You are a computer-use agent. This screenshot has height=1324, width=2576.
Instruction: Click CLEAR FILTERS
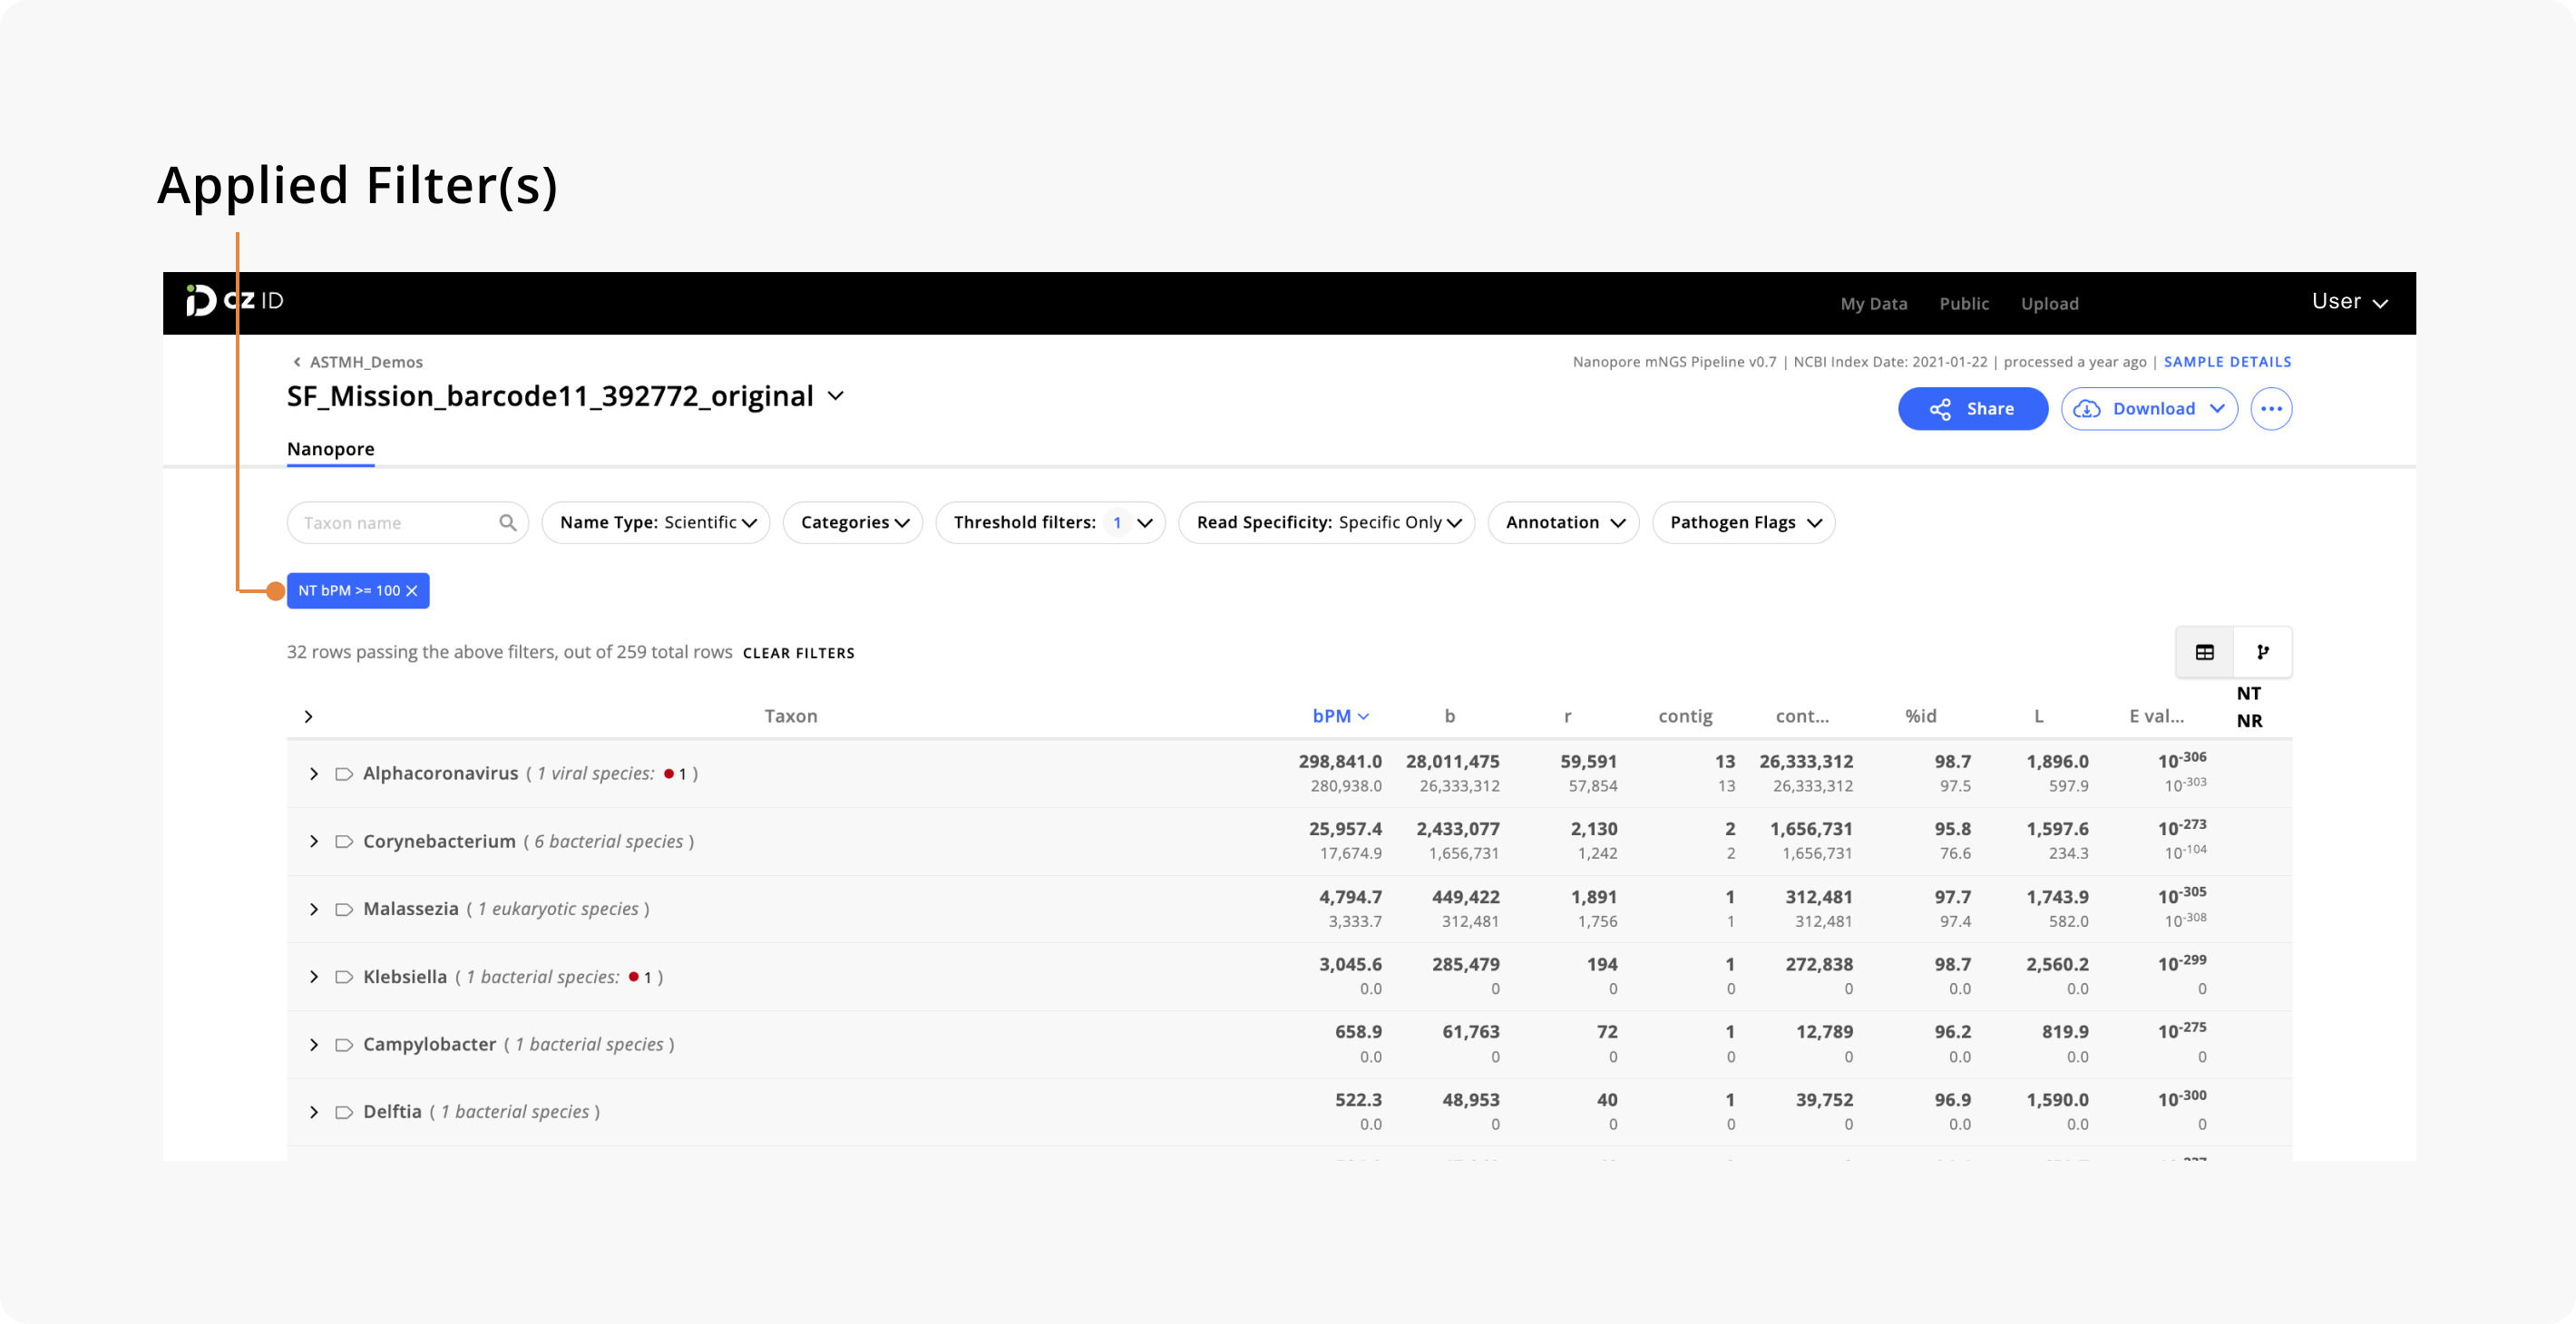coord(799,653)
